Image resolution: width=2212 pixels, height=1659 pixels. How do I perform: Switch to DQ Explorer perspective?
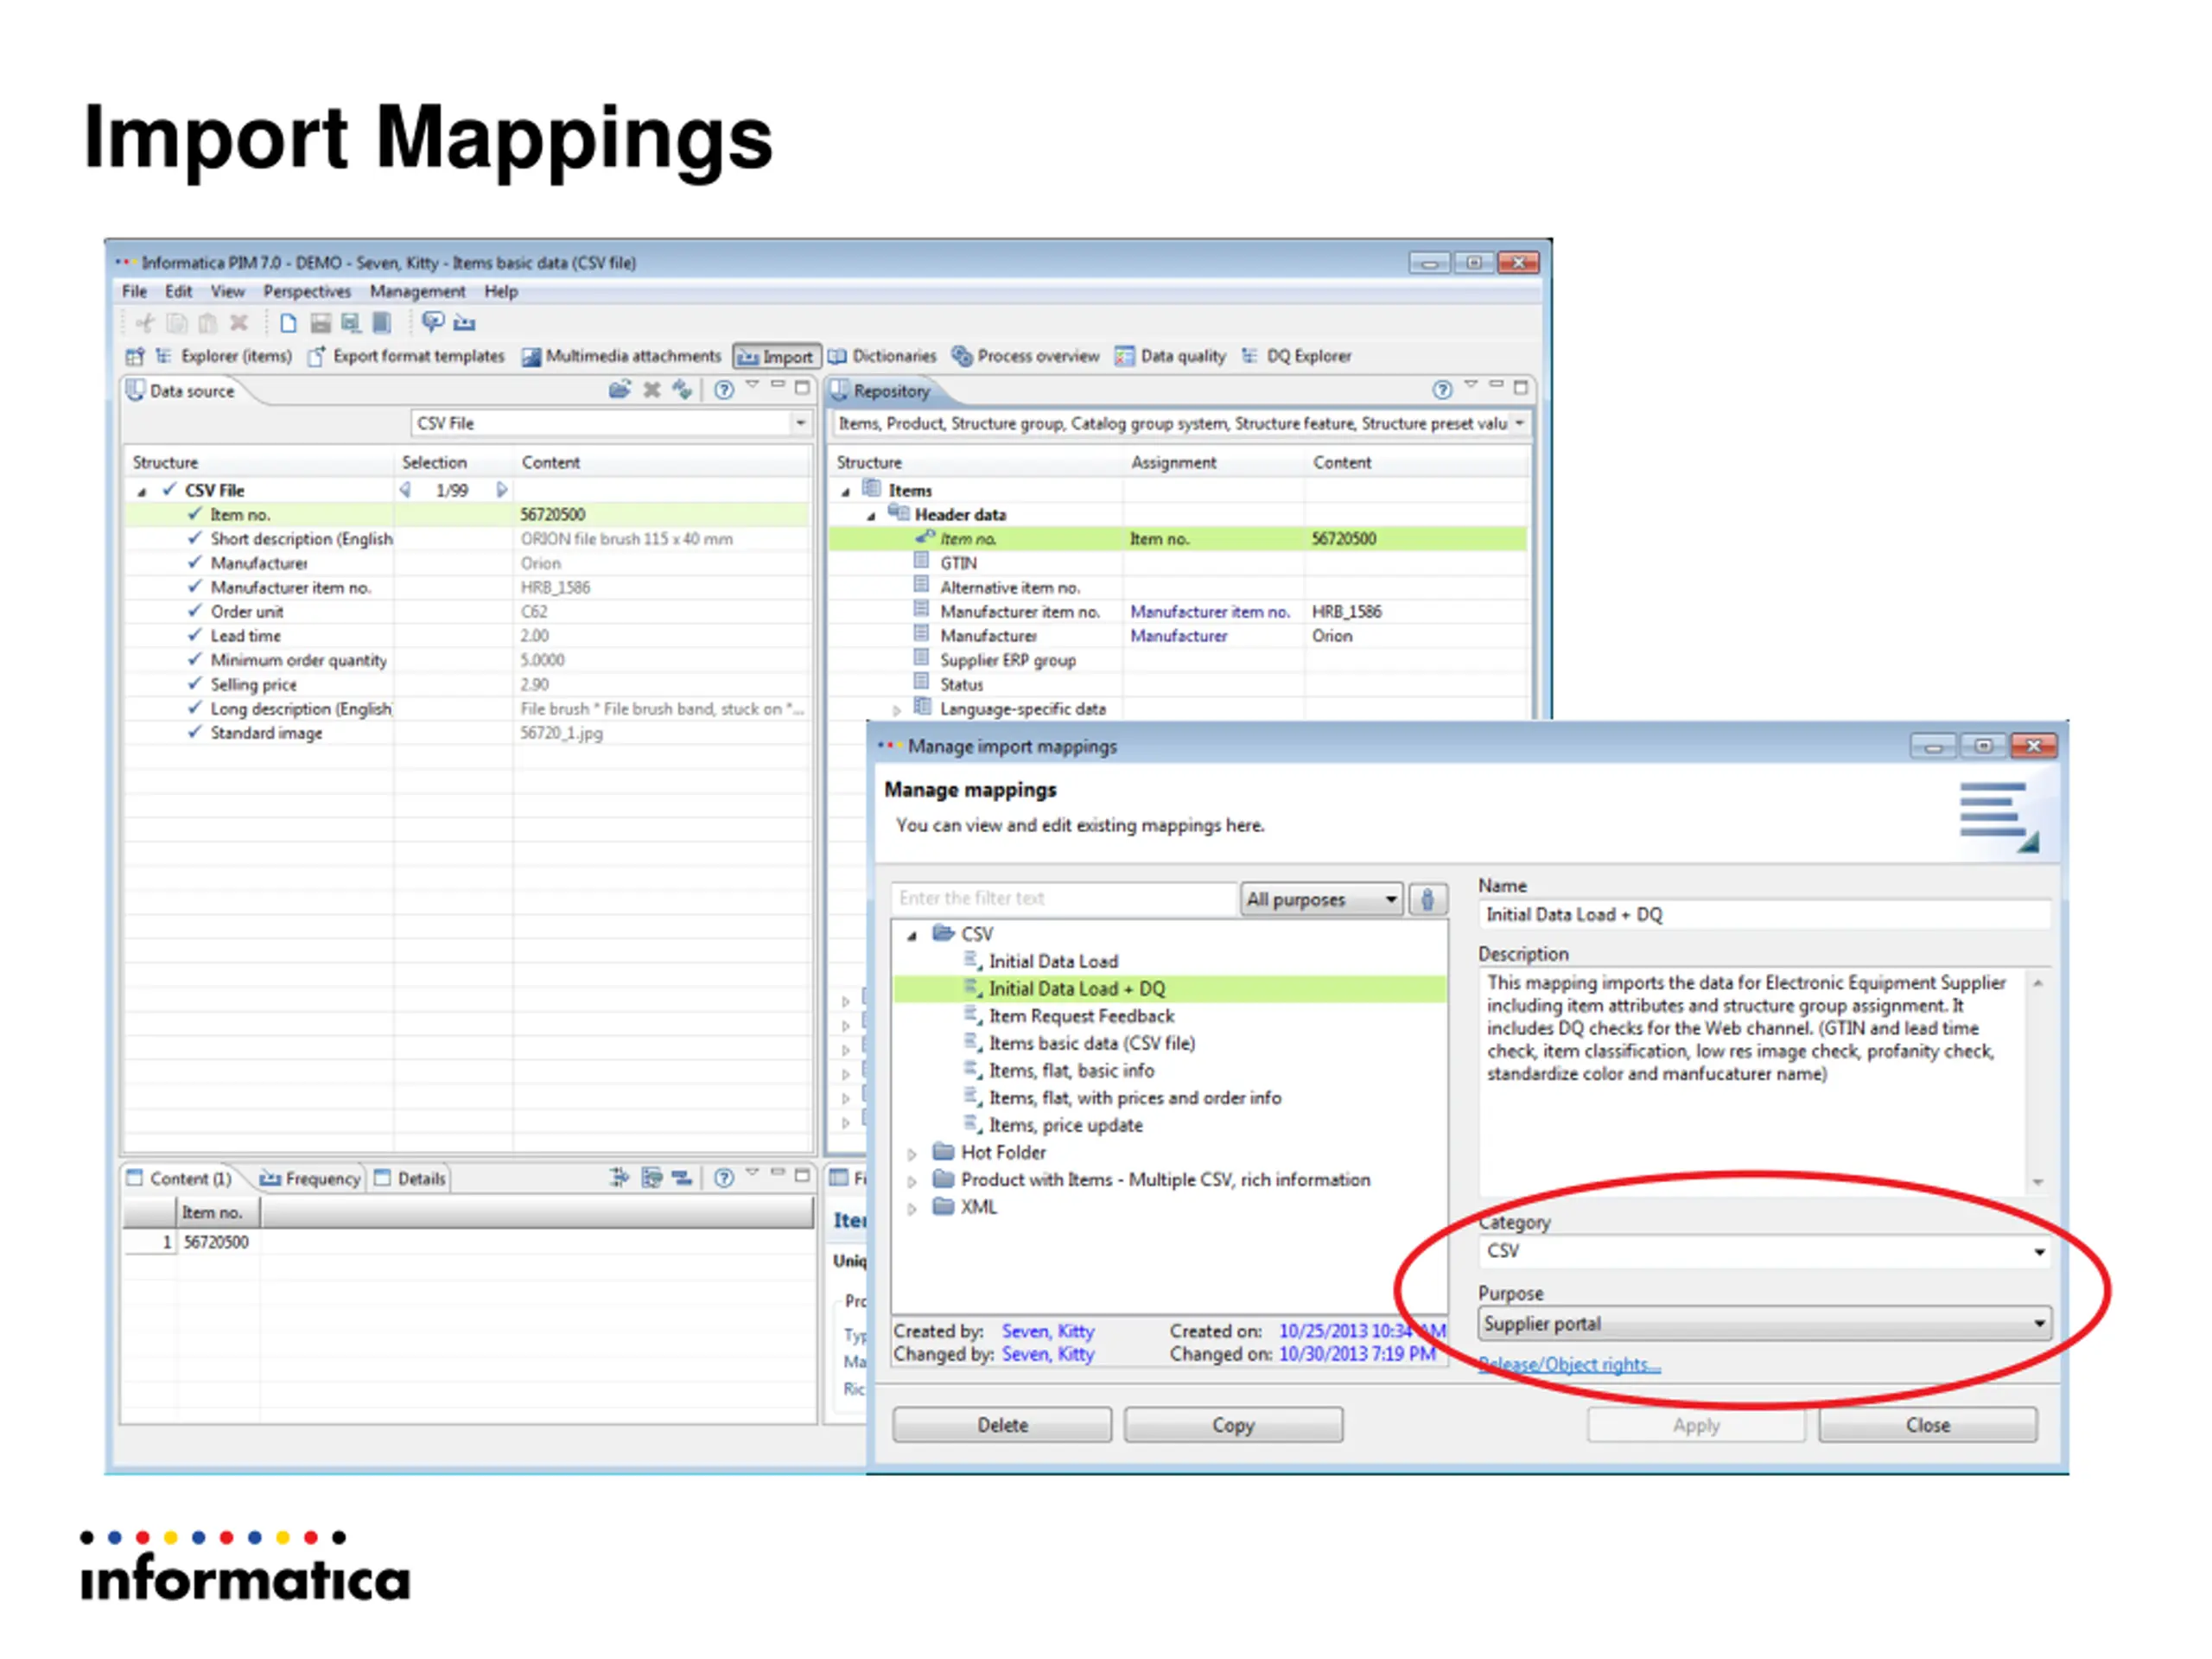pyautogui.click(x=1297, y=356)
